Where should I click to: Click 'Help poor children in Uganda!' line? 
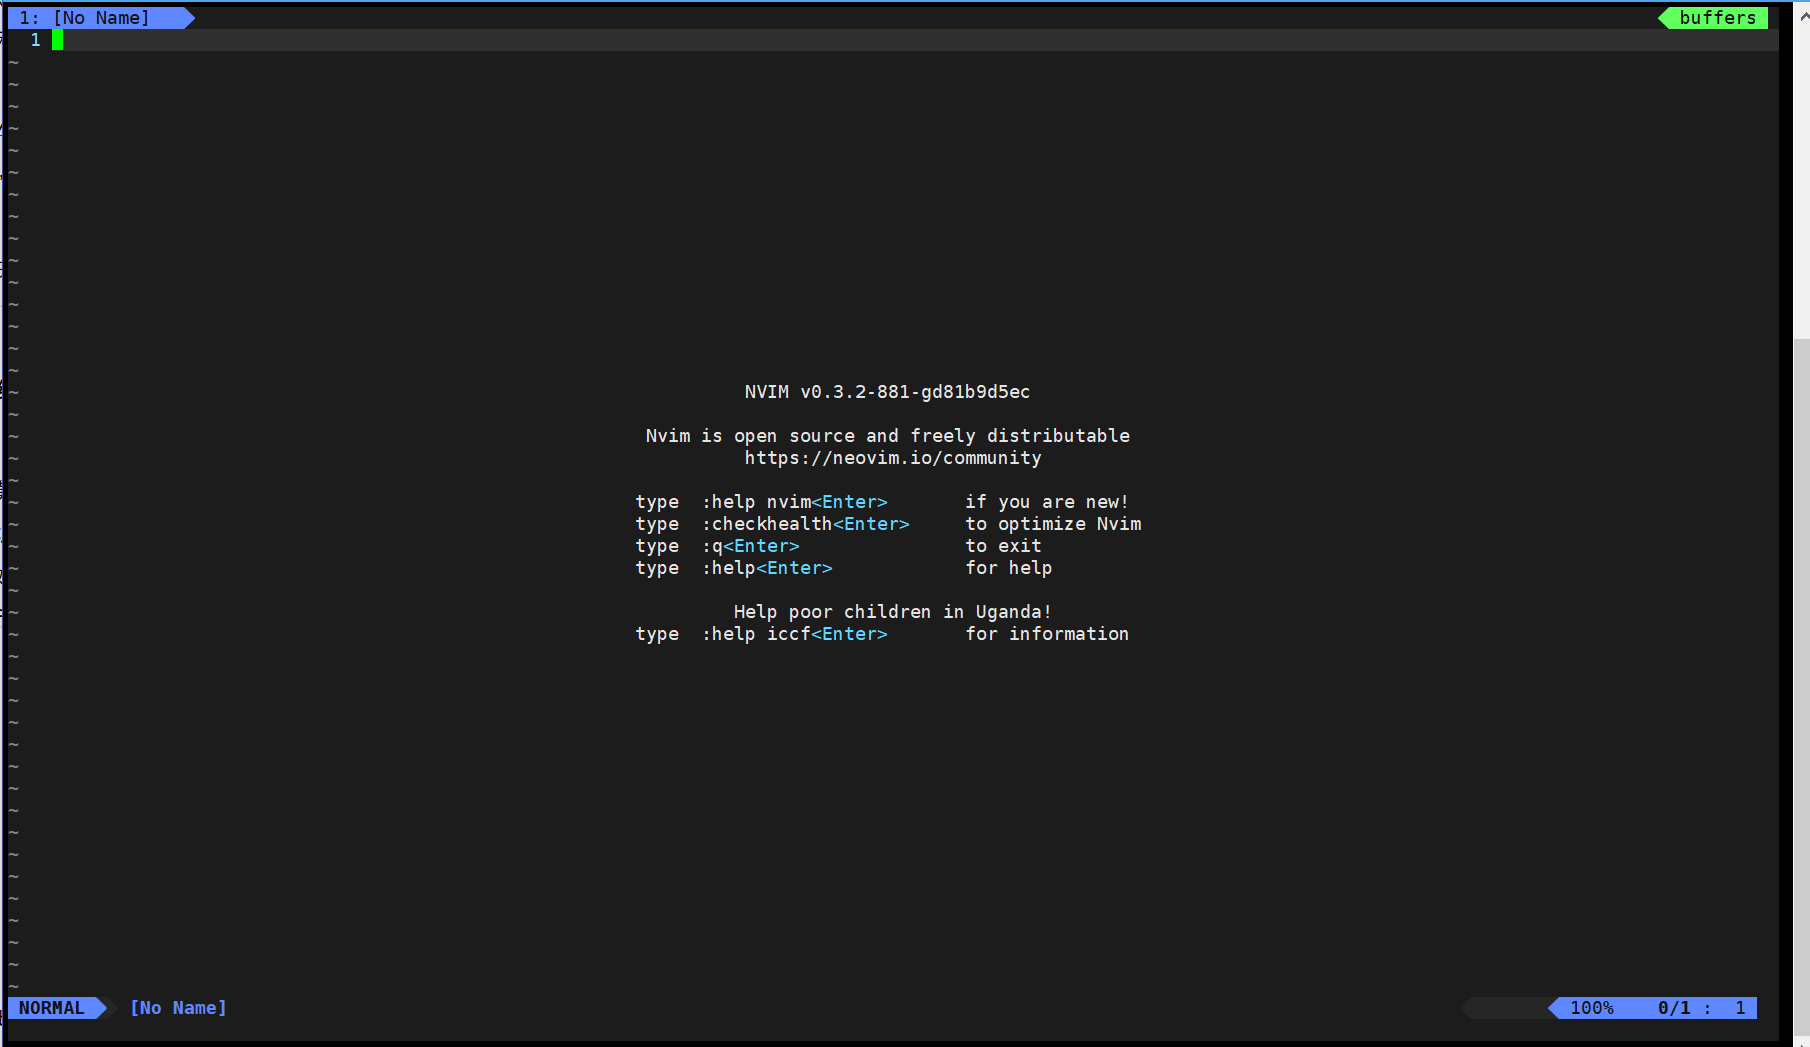(893, 612)
